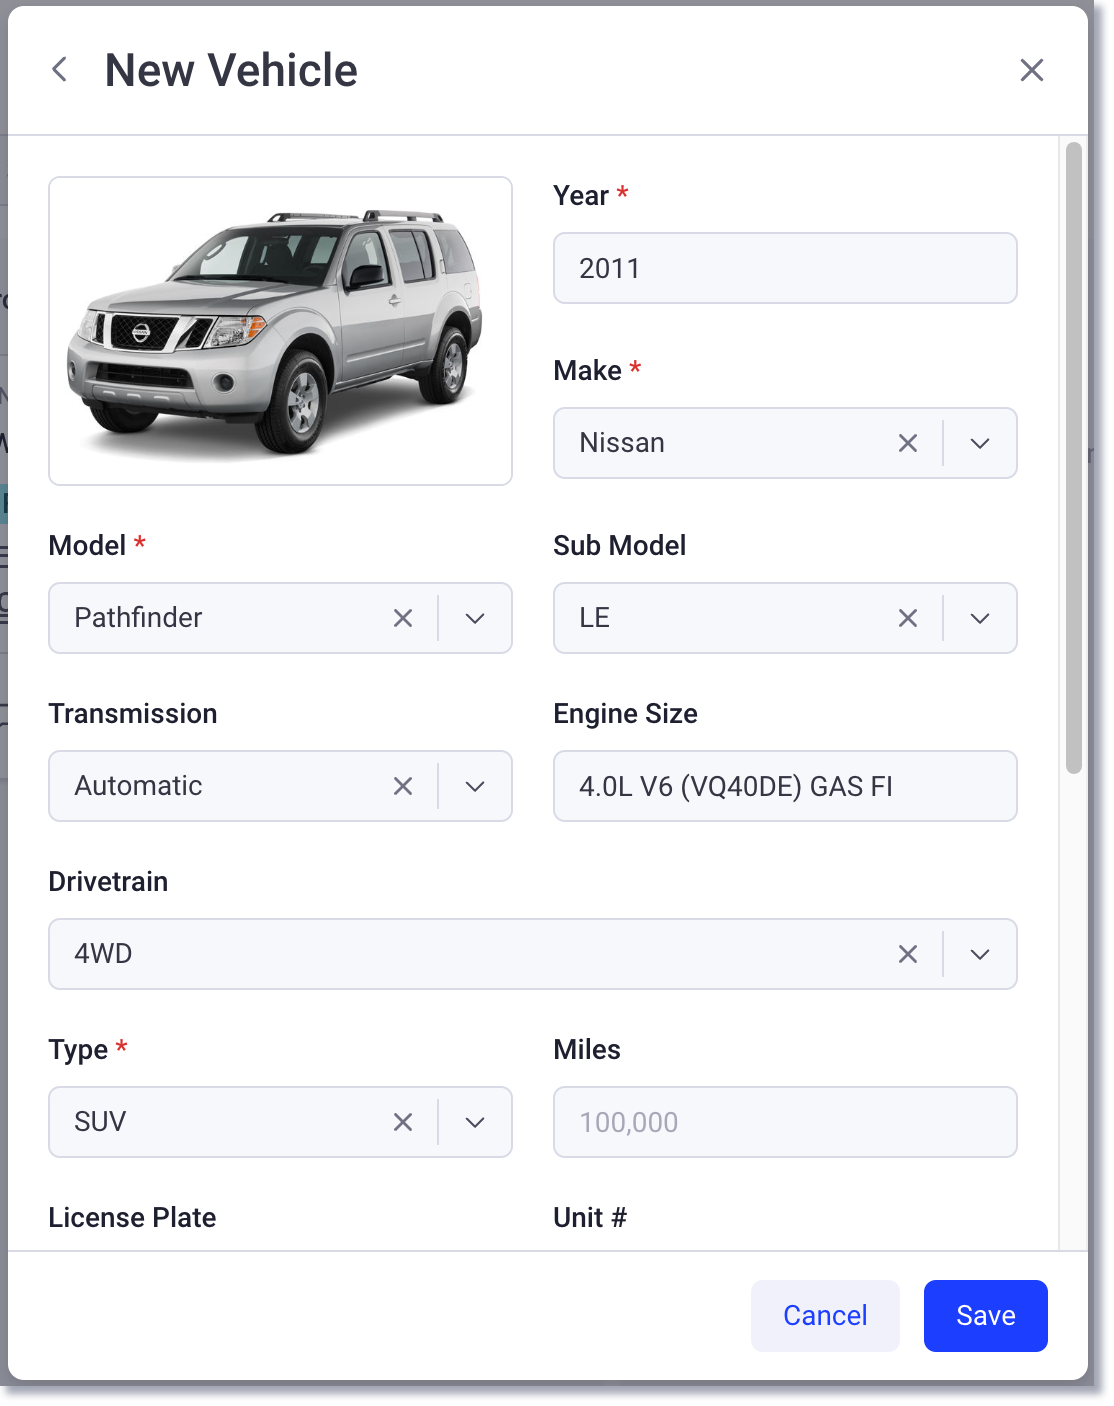Click the Cancel button
This screenshot has height=1406, width=1114.
(825, 1315)
